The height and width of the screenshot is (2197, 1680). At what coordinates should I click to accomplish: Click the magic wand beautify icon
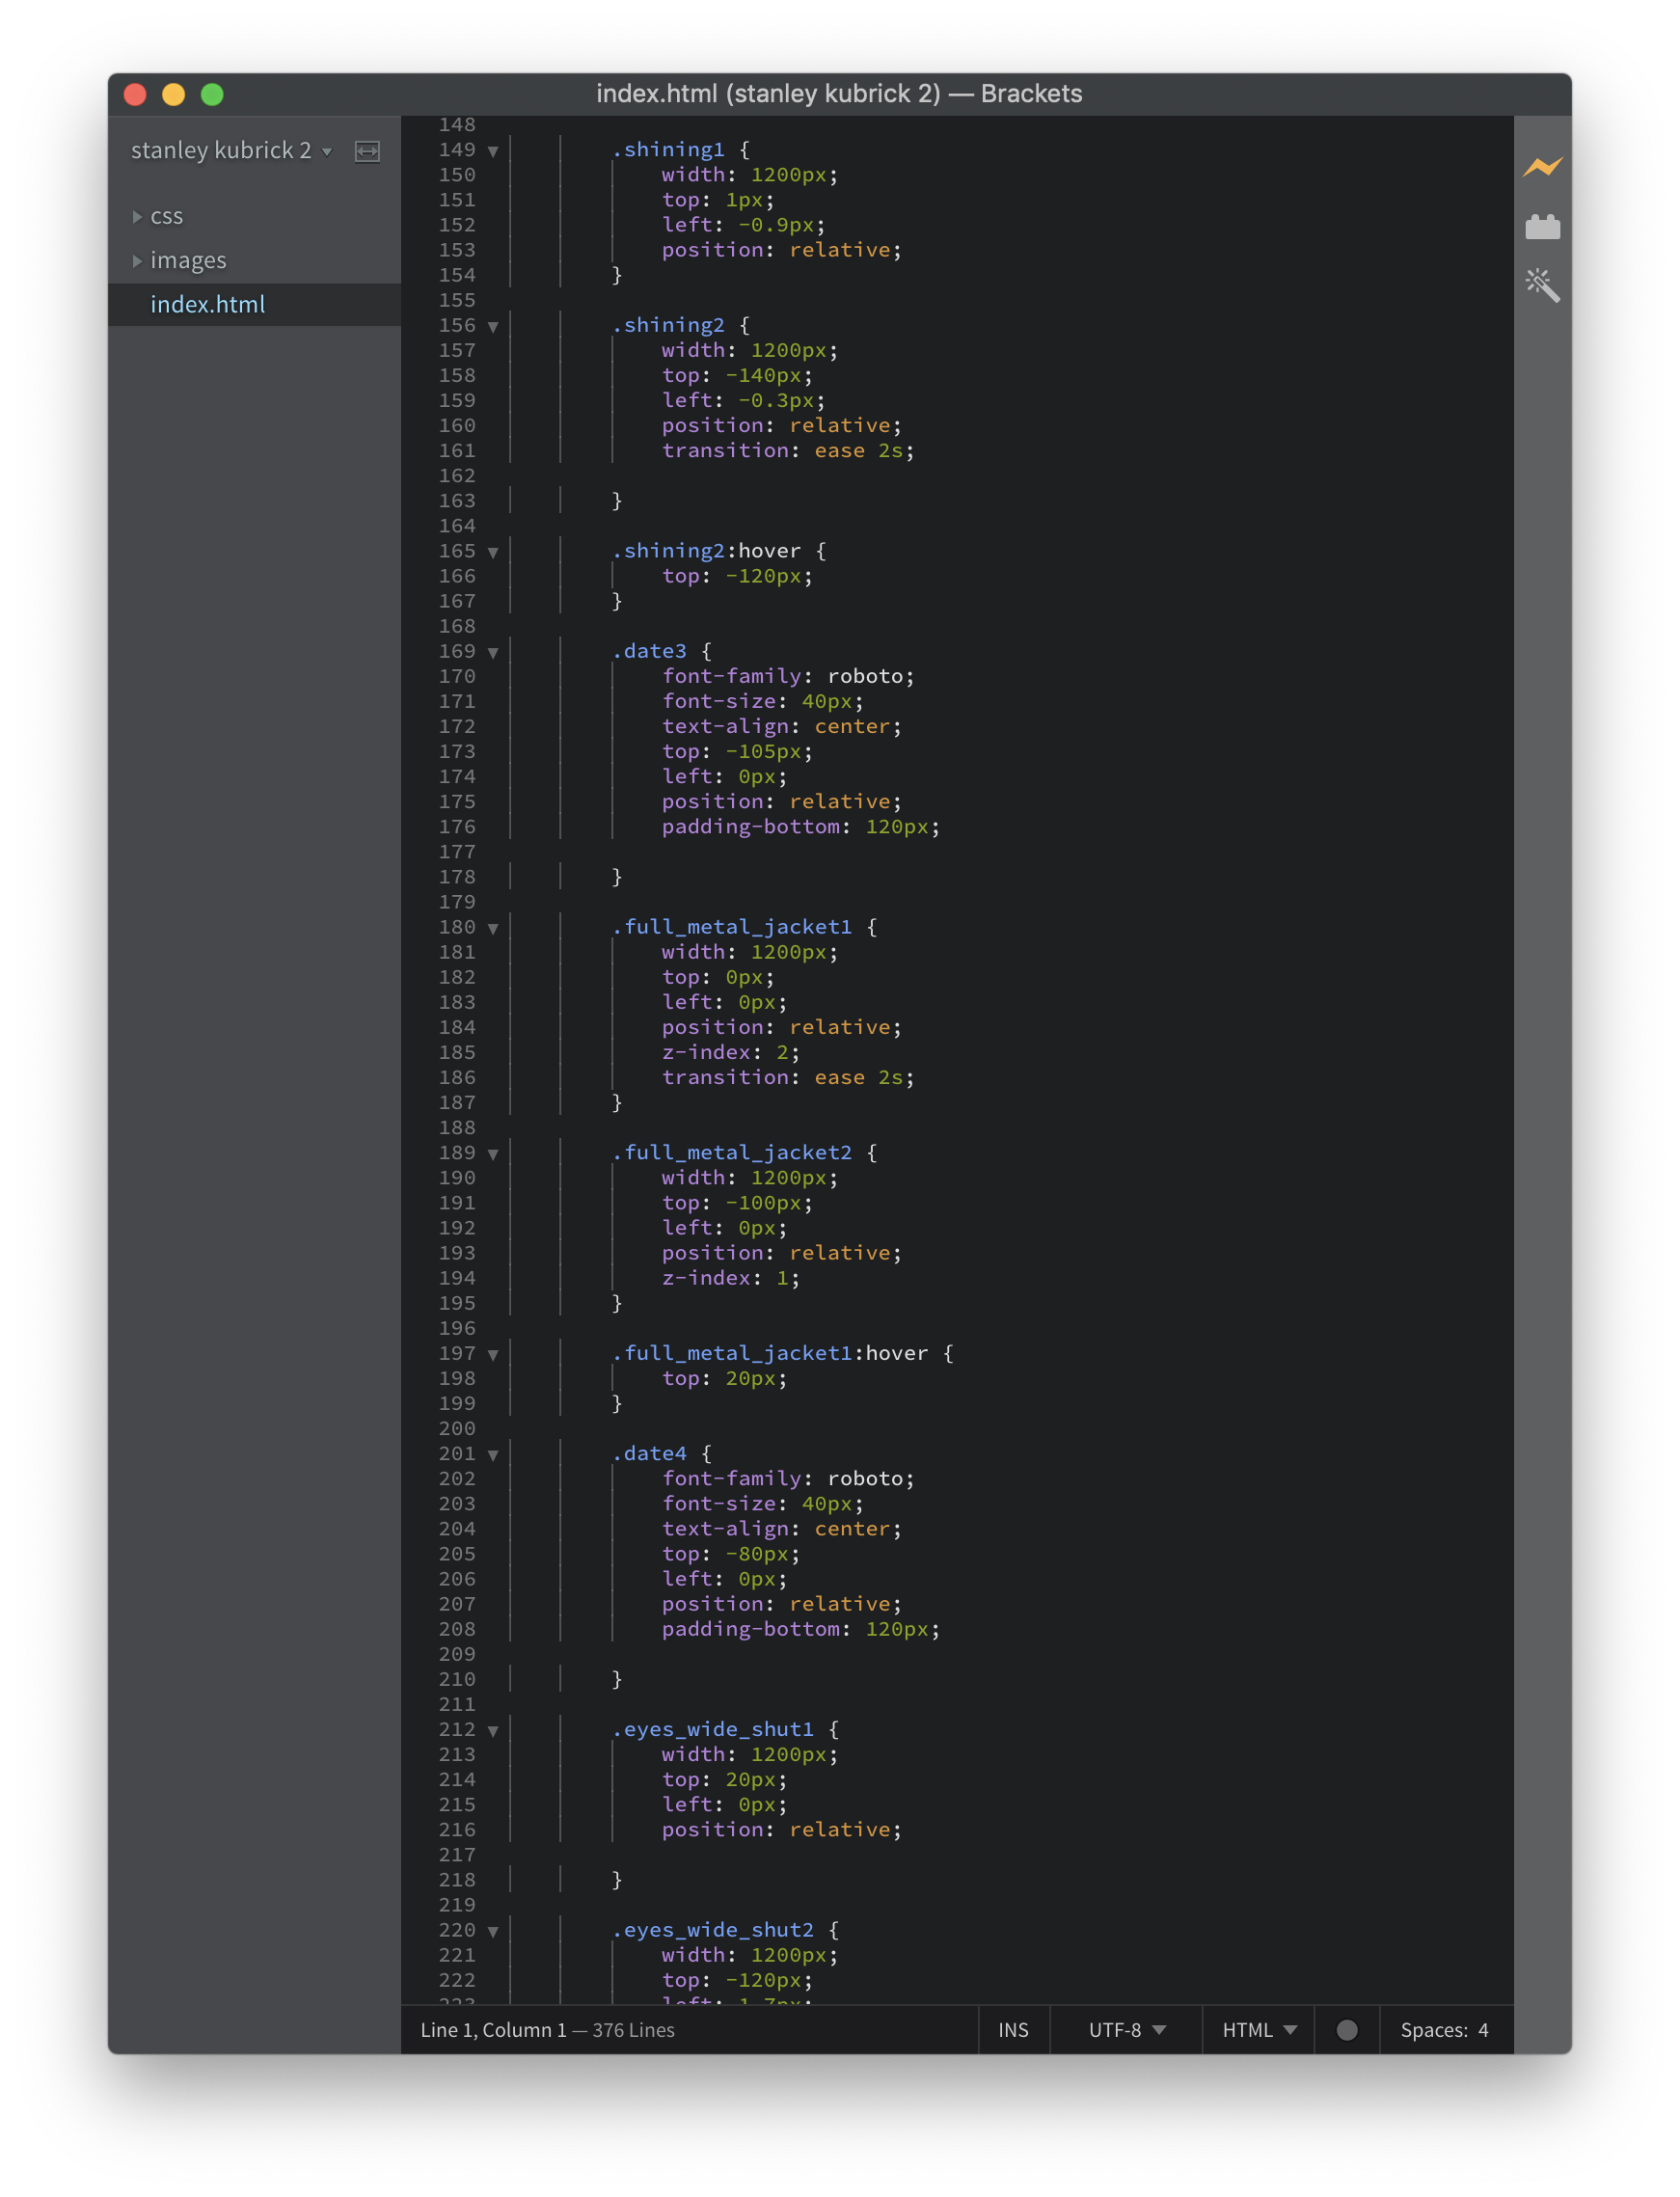coord(1542,285)
